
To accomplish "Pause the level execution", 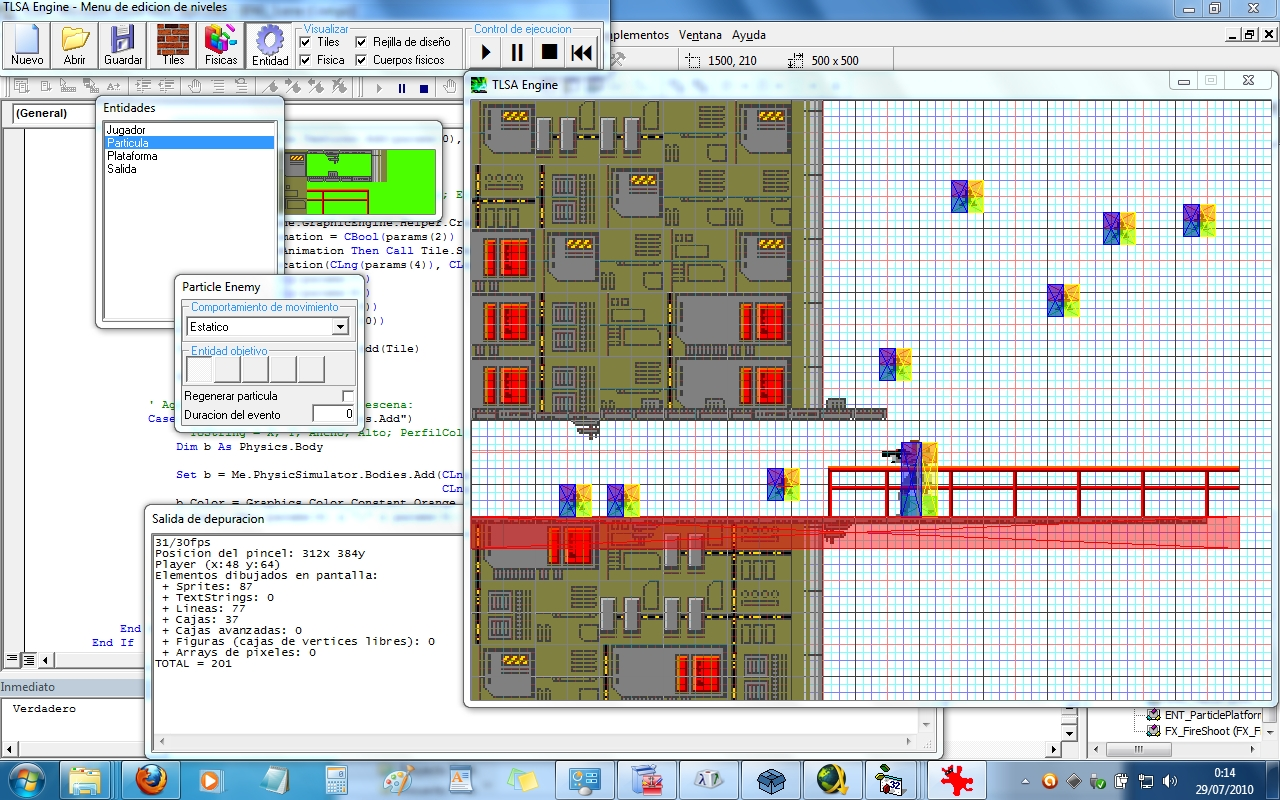I will pos(517,52).
